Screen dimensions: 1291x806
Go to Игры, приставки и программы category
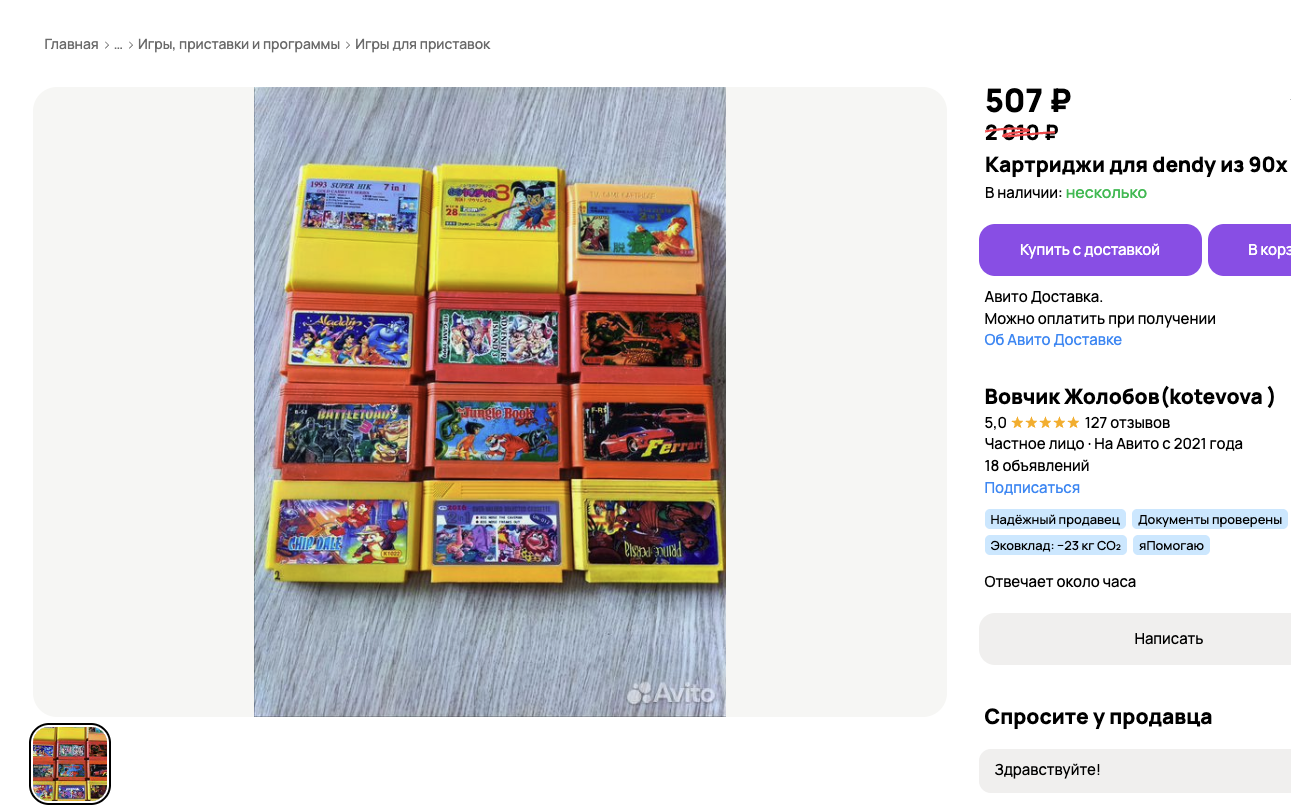[239, 44]
